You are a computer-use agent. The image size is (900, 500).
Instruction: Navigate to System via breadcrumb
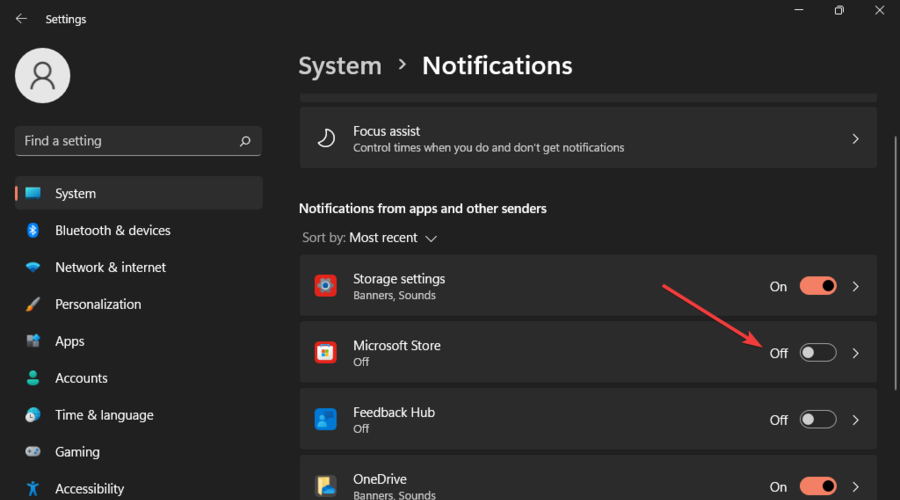[340, 66]
